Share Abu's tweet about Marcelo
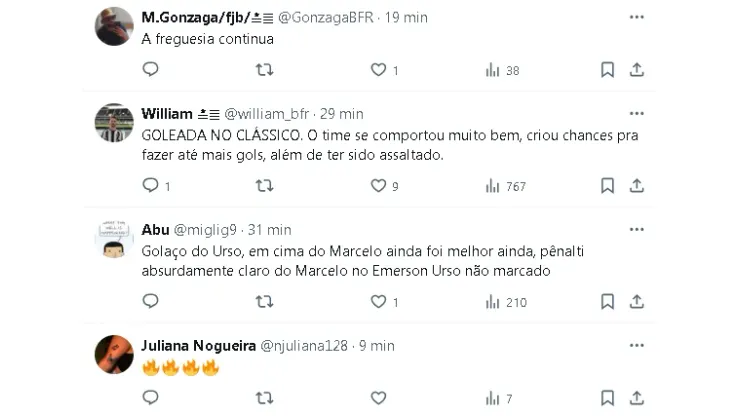 (x=636, y=301)
